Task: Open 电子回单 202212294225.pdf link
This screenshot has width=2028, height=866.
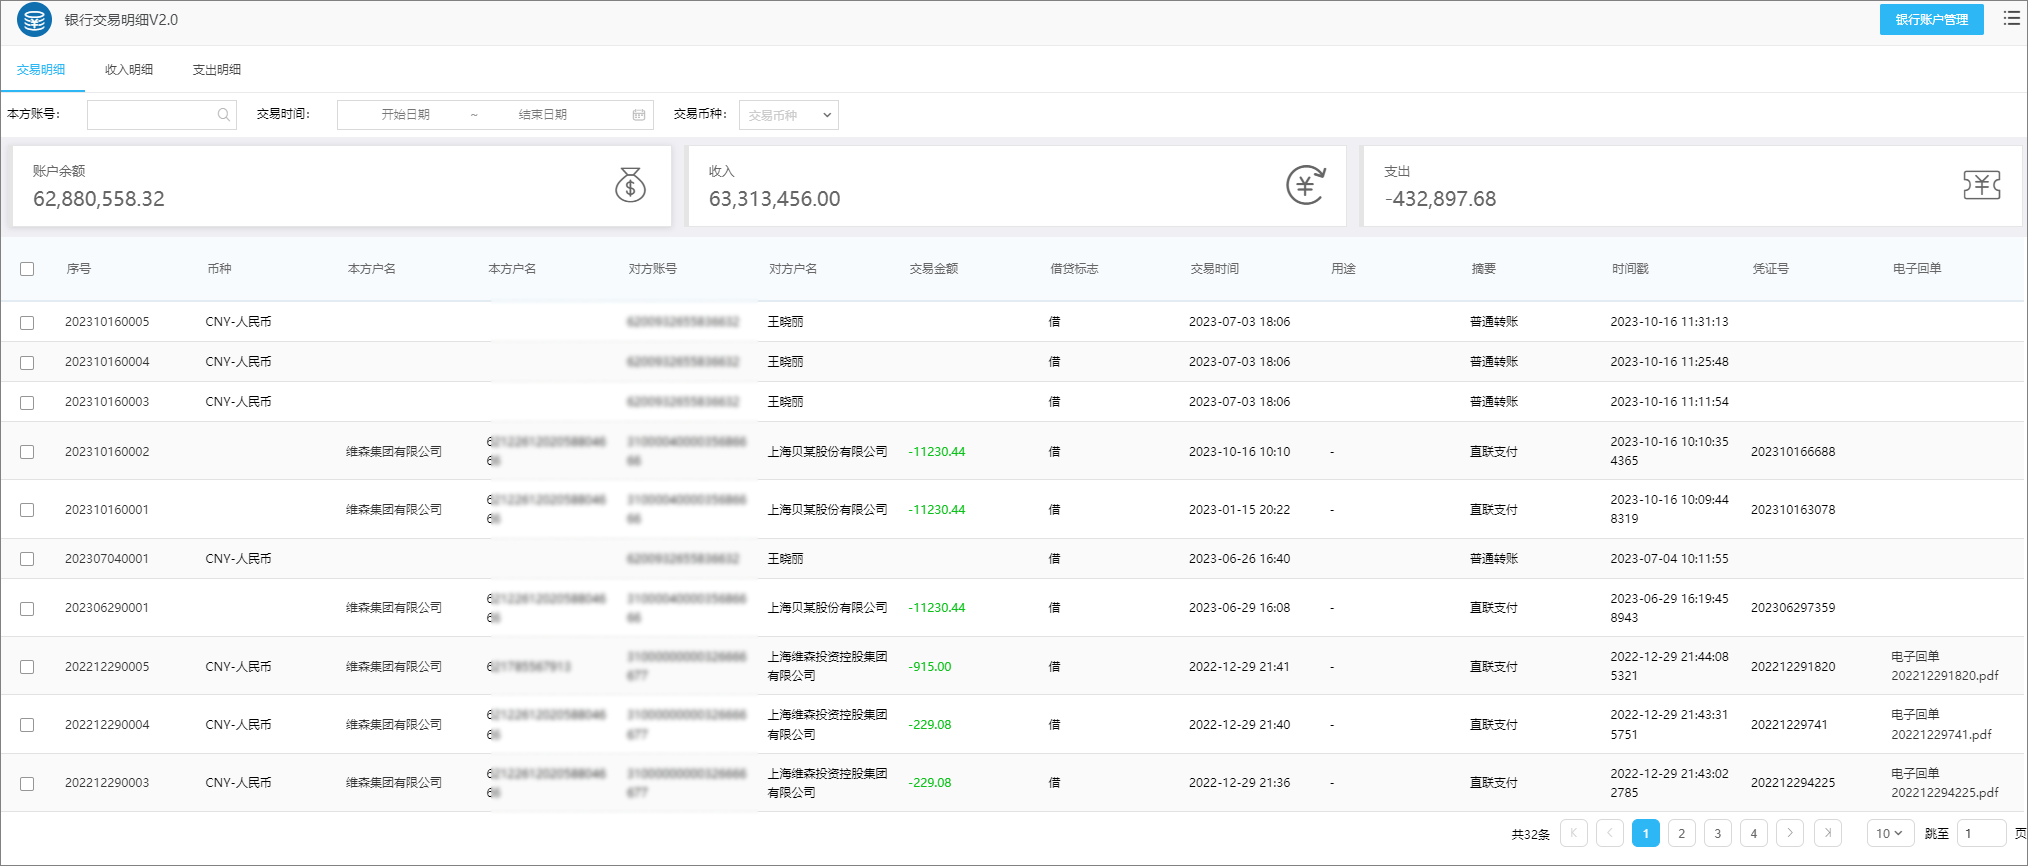Action: pyautogui.click(x=1944, y=783)
